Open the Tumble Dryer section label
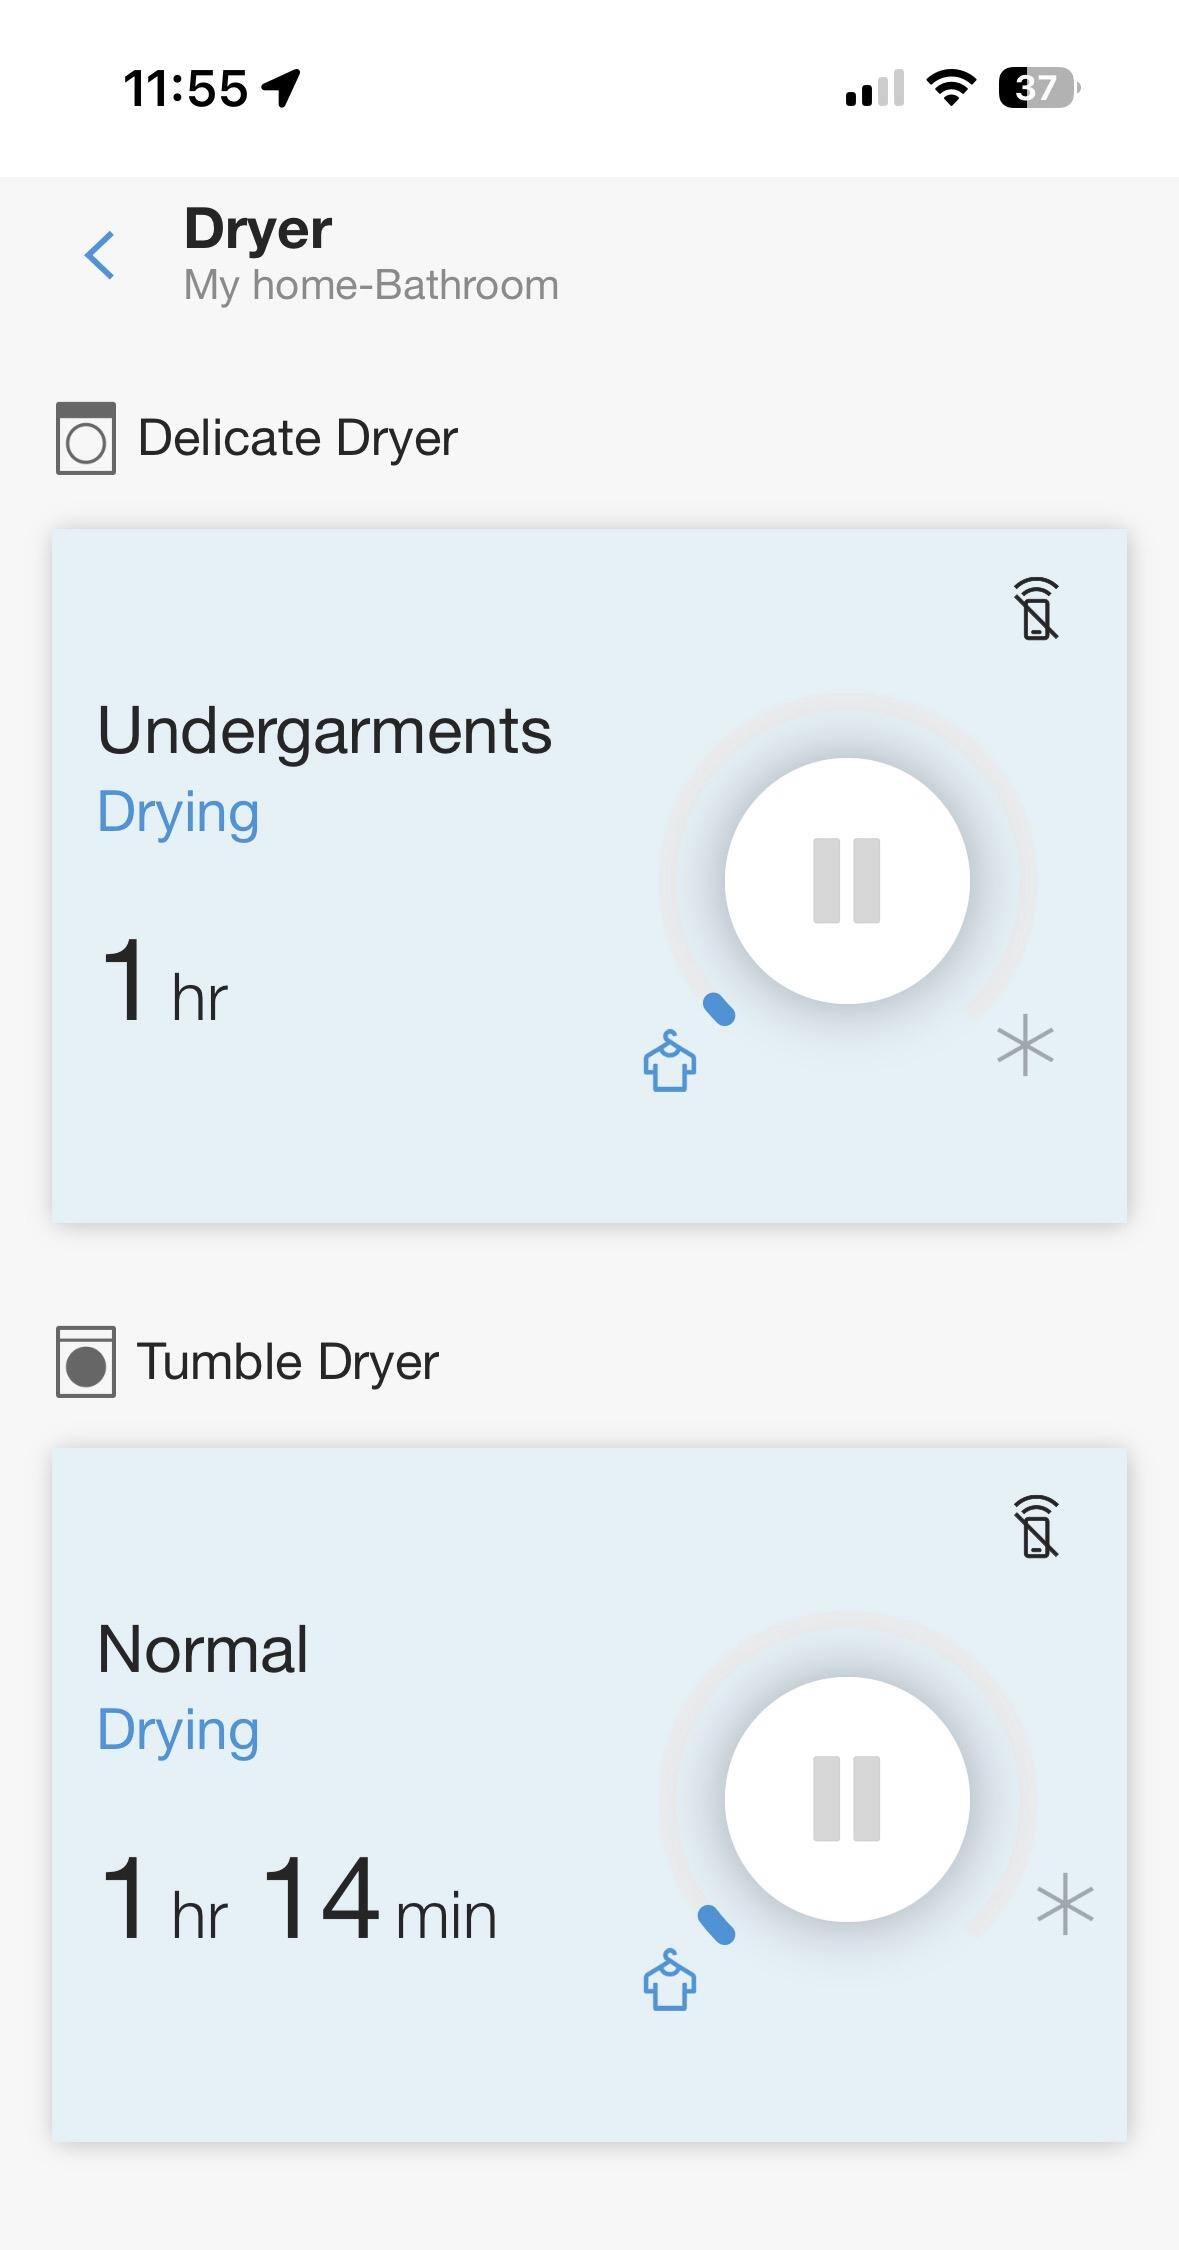The height and width of the screenshot is (2250, 1179). pos(288,1362)
